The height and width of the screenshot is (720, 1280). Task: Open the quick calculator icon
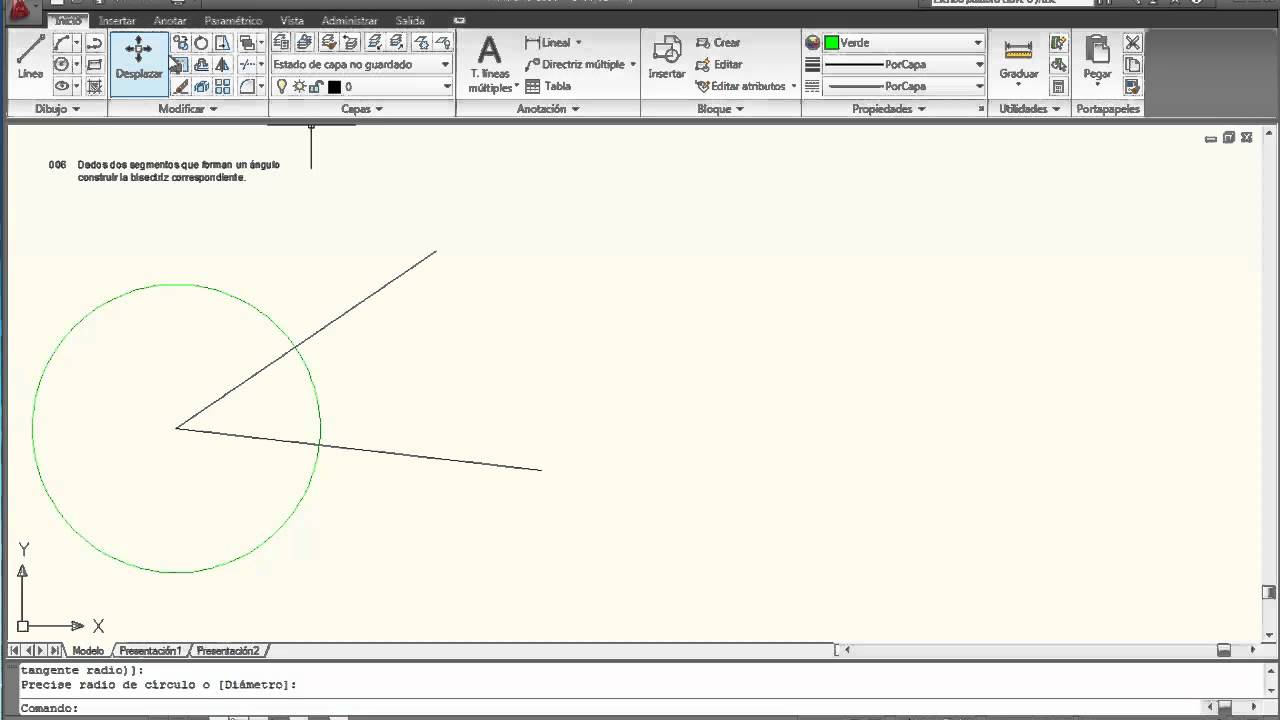tap(1058, 87)
